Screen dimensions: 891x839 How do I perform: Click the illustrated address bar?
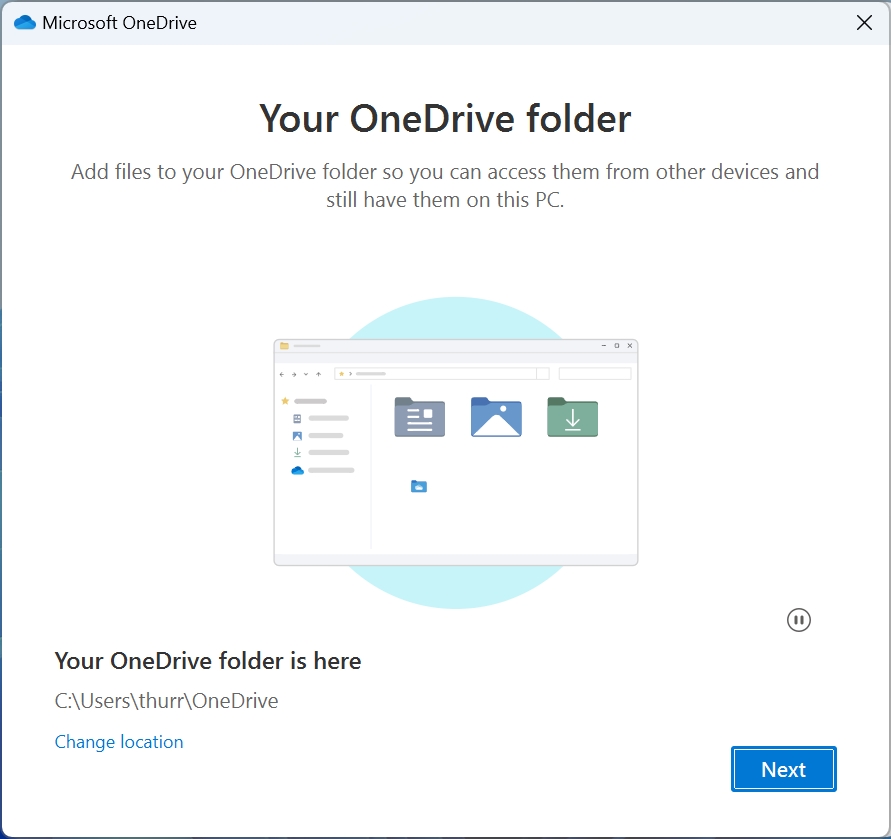(440, 374)
